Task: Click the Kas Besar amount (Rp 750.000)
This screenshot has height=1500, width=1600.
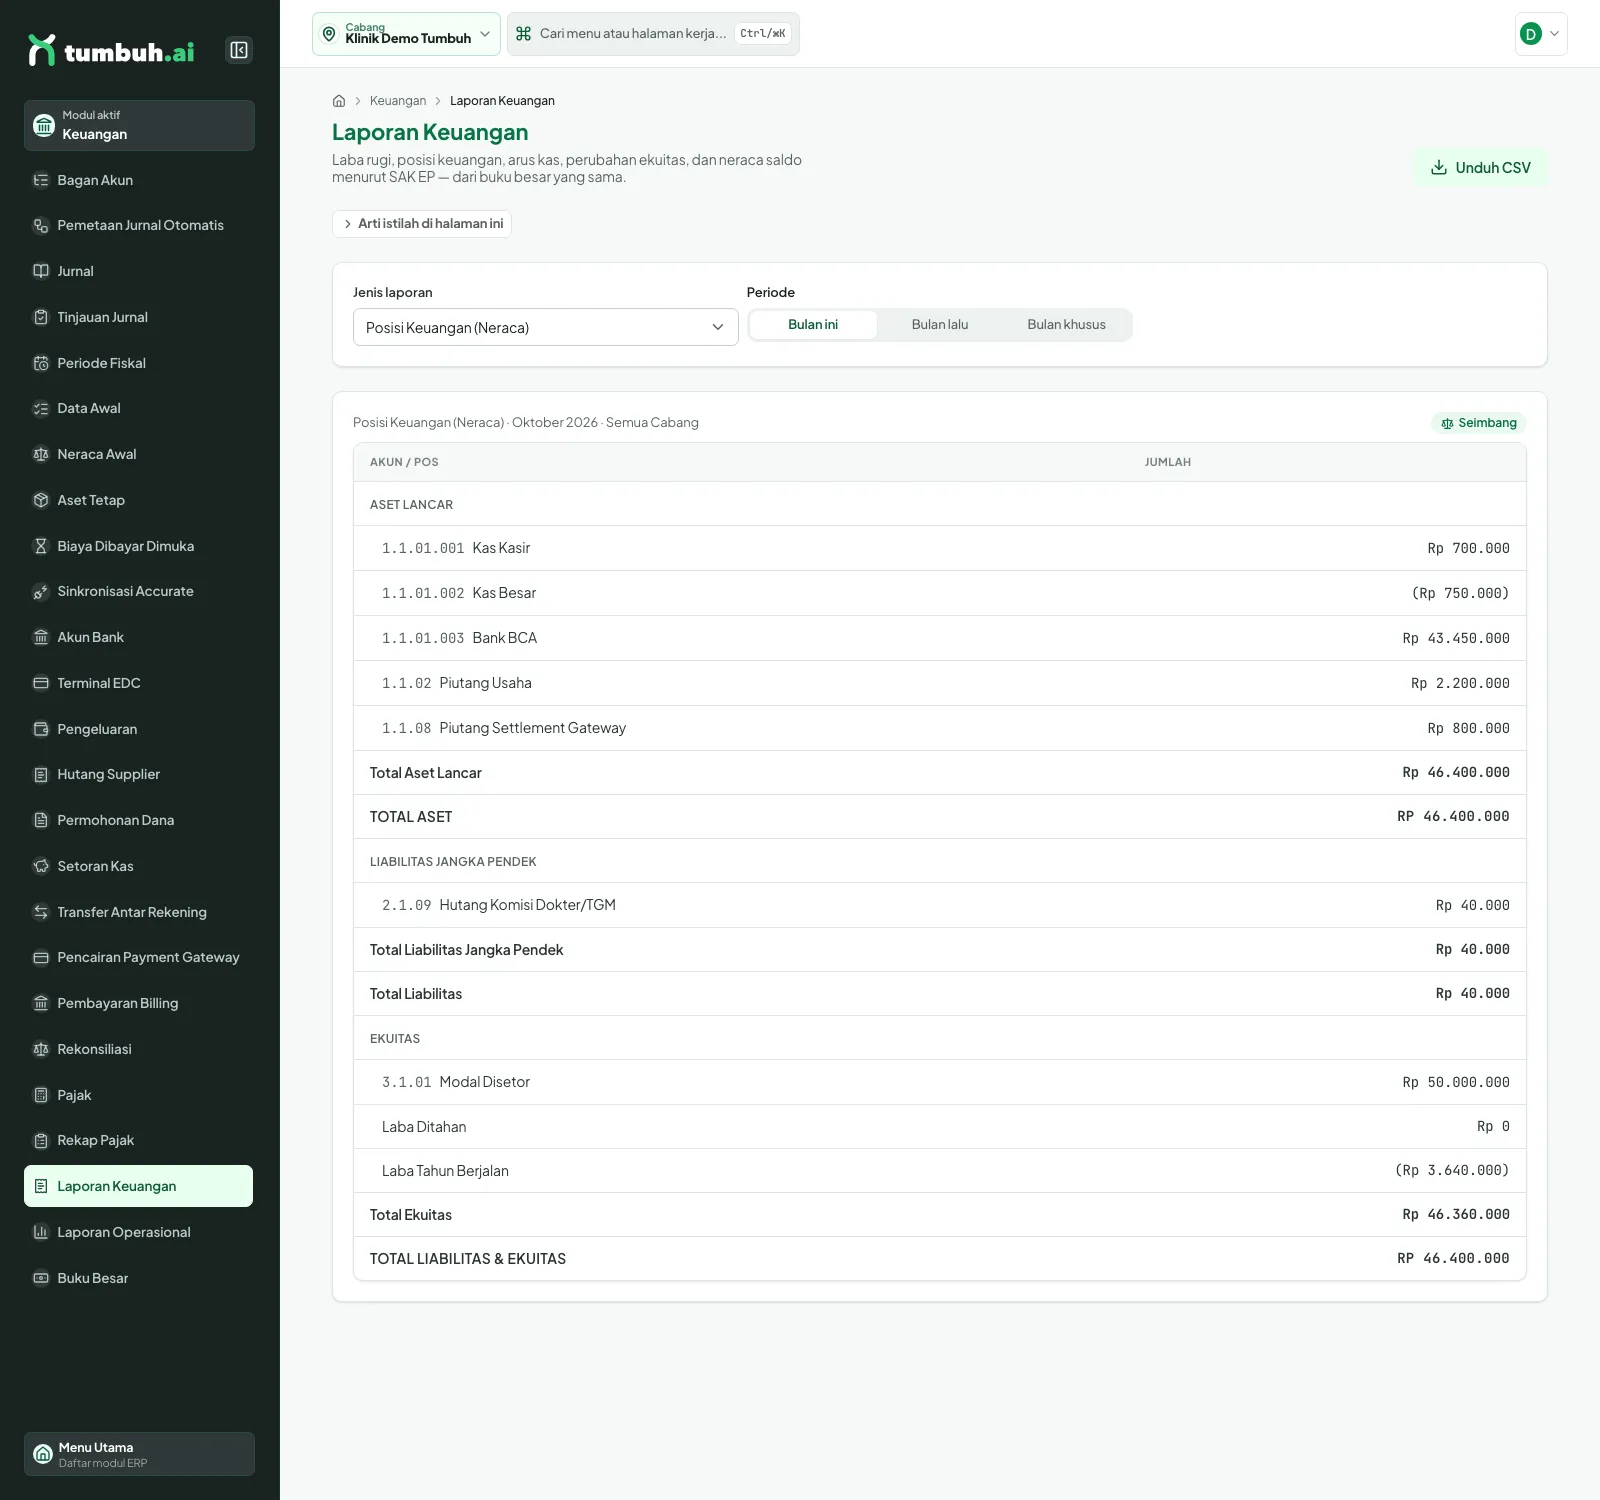Action: coord(1461,593)
